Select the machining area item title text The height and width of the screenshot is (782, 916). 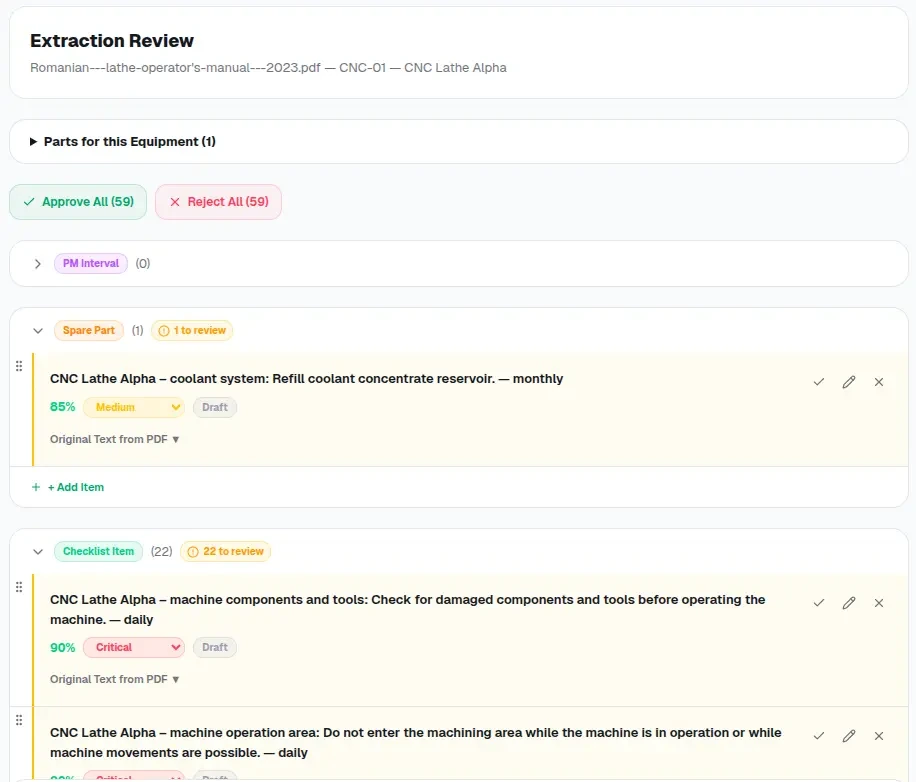tap(416, 743)
